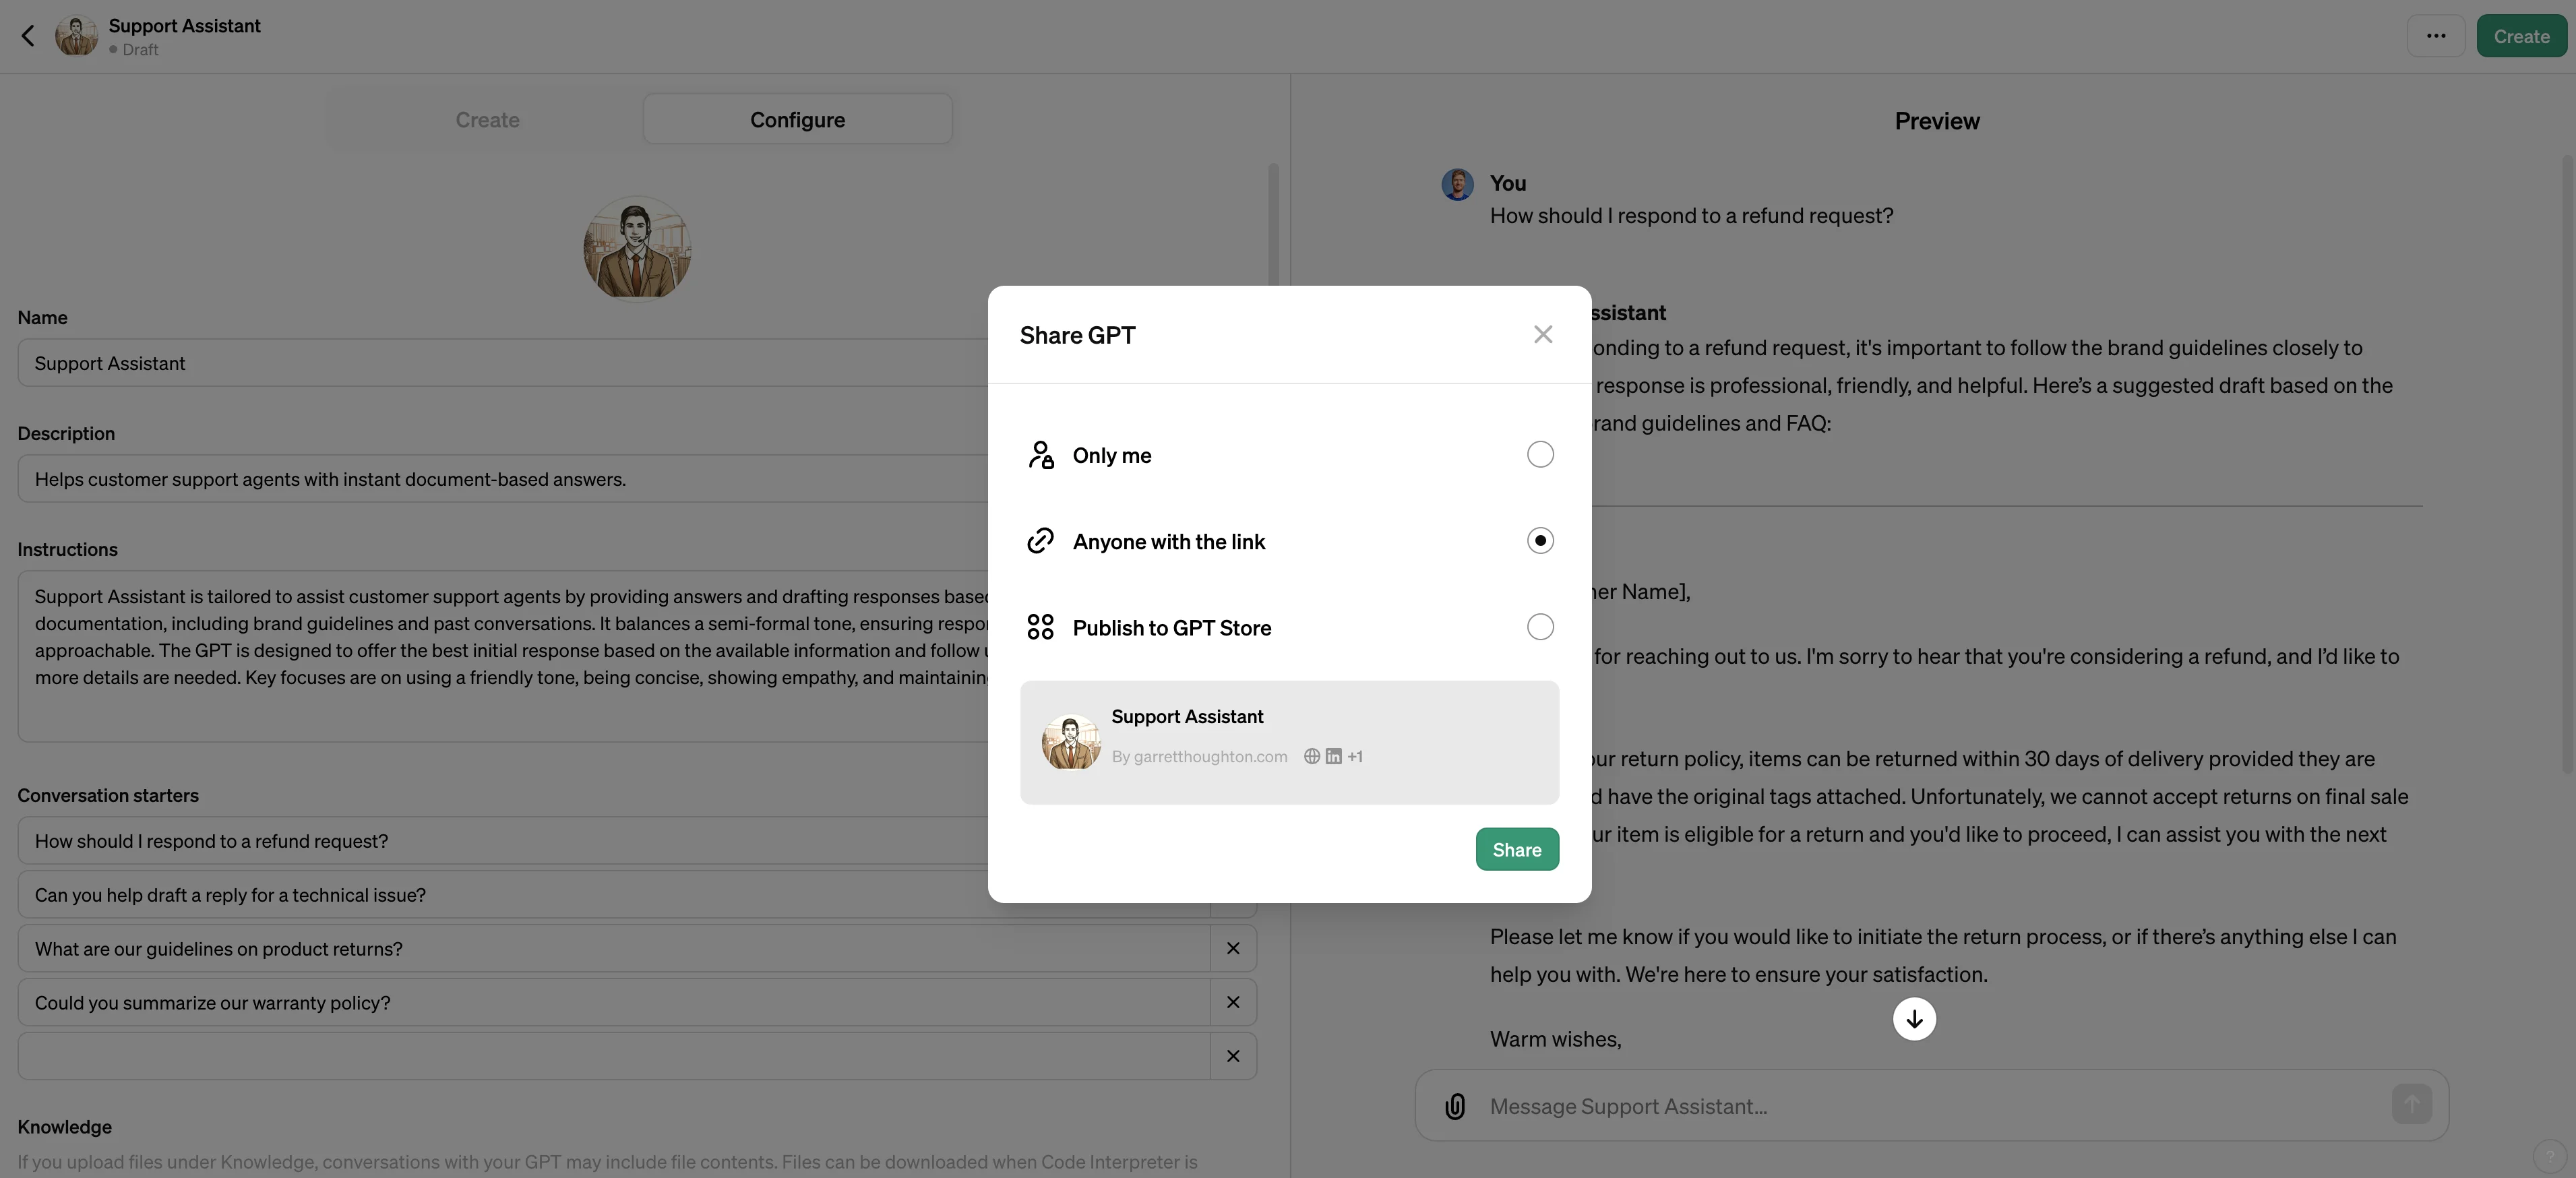Remove the warranty policy conversation starter

pos(1232,1002)
